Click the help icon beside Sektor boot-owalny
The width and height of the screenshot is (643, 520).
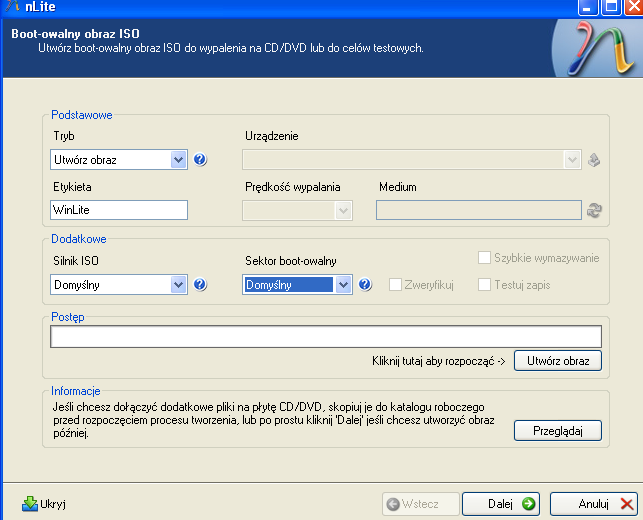pyautogui.click(x=365, y=284)
